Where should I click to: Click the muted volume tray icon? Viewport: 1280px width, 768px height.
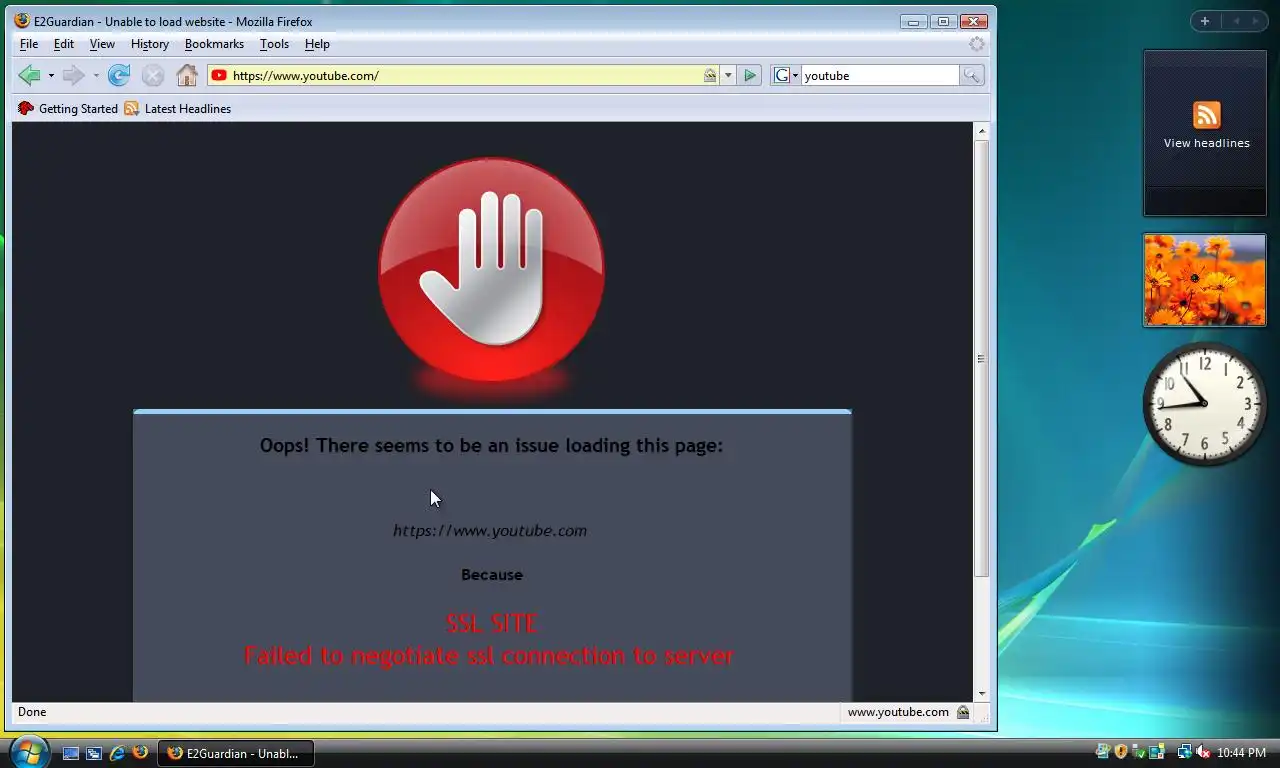click(x=1203, y=752)
